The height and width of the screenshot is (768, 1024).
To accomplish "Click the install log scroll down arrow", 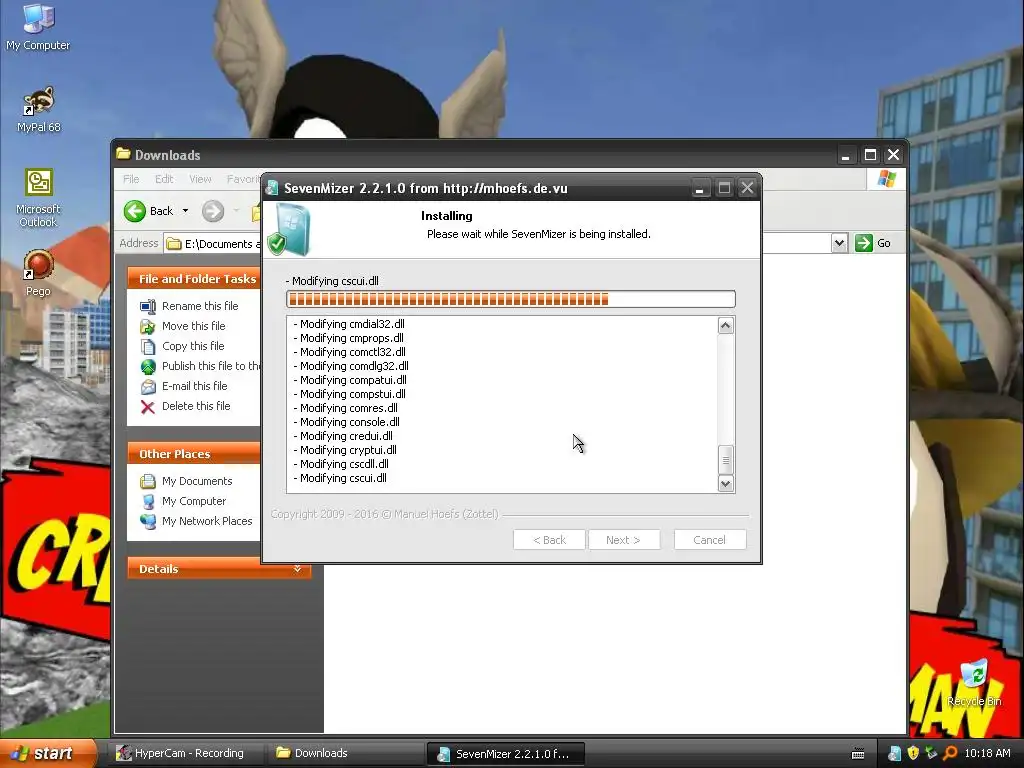I will click(726, 484).
